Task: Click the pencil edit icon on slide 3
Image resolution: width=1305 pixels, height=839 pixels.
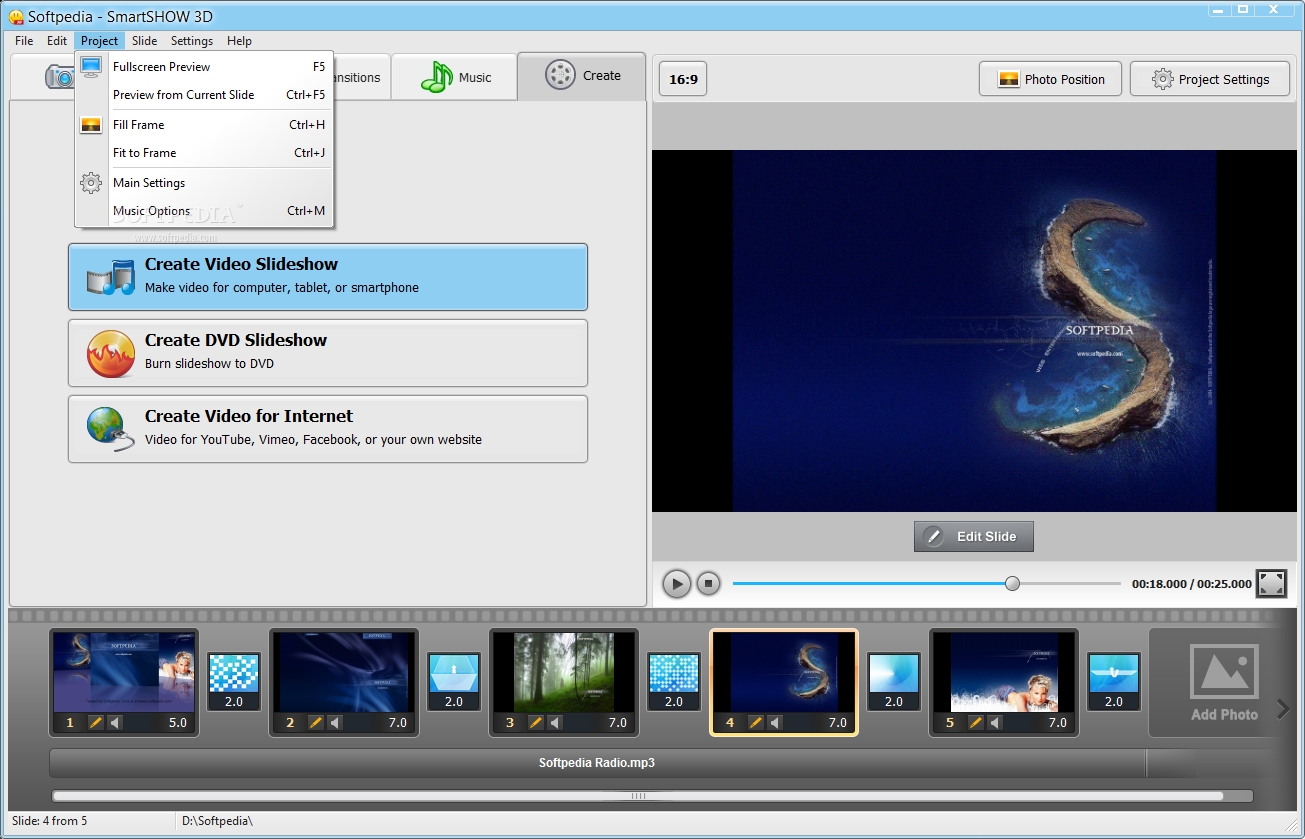Action: [536, 722]
